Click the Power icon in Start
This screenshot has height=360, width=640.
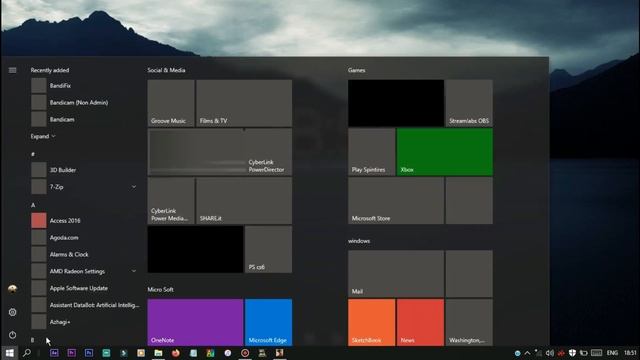(x=13, y=335)
